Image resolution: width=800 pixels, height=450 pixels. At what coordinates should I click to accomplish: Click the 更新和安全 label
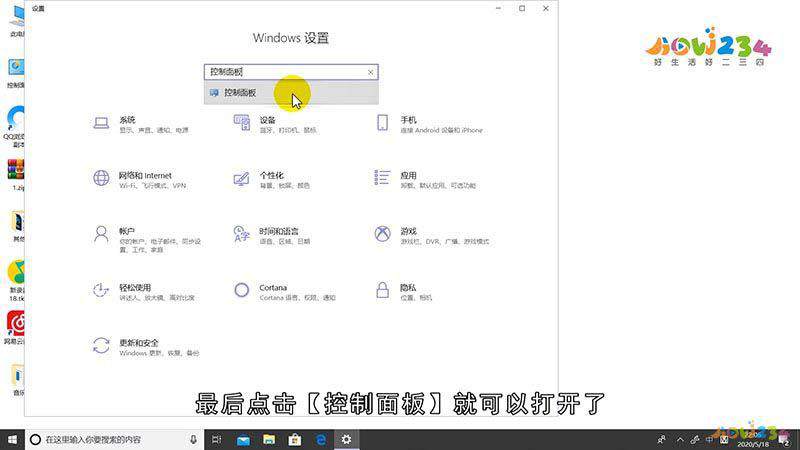(139, 343)
